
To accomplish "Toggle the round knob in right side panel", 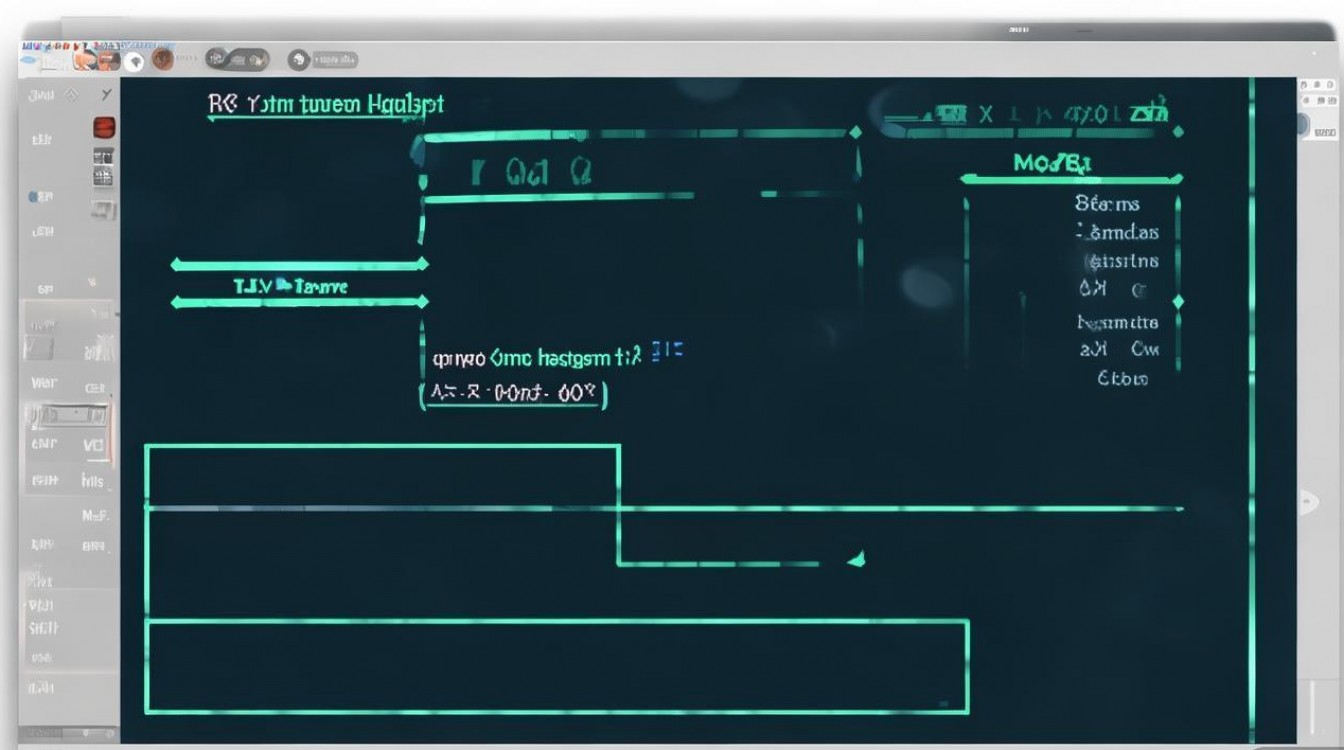I will click(1302, 125).
